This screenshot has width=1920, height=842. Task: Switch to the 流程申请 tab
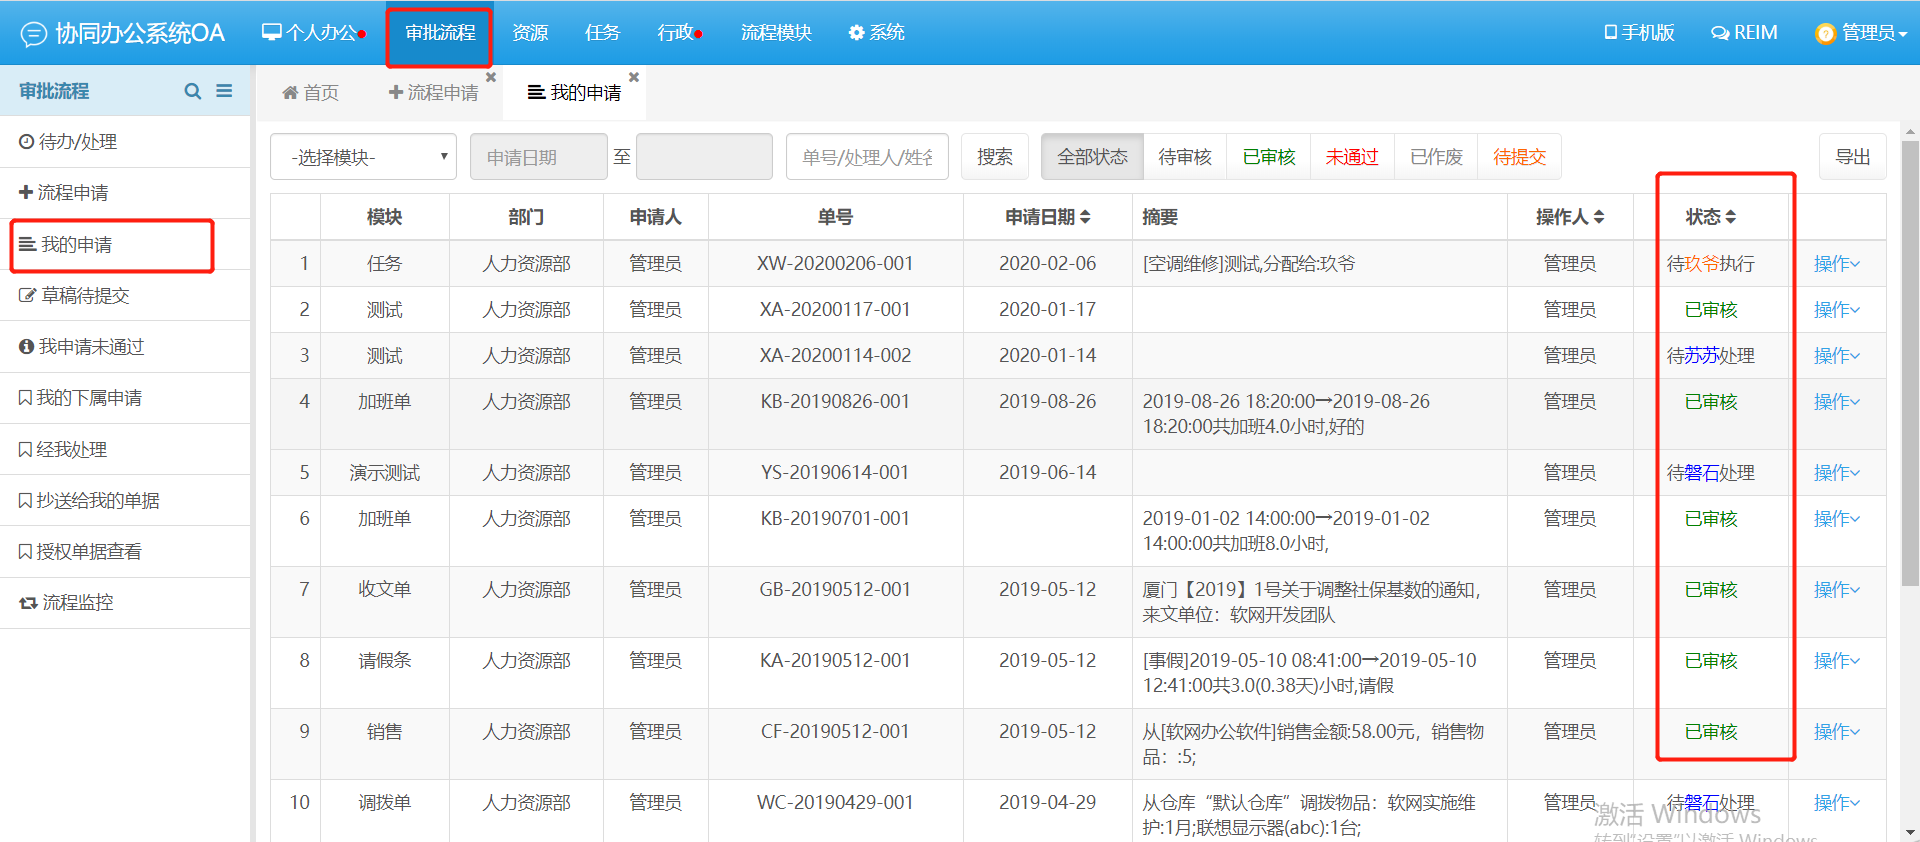(433, 93)
